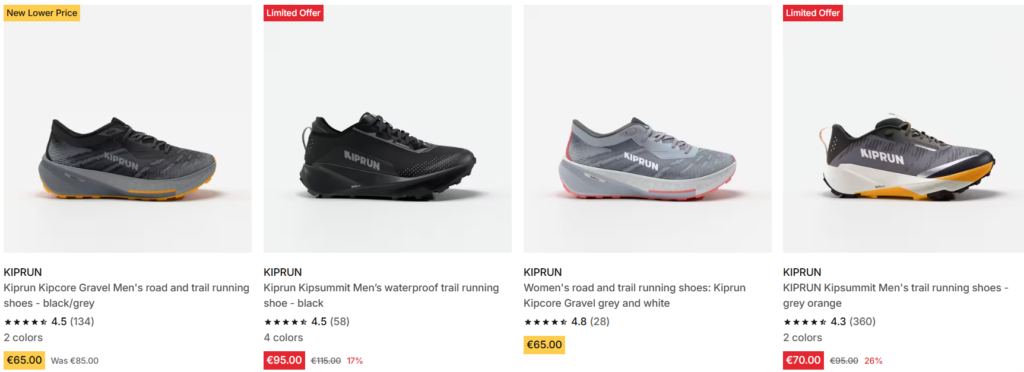This screenshot has width=1024, height=372.
Task: Open the black/grey Kipcore Gravel shoe image
Action: tap(127, 129)
